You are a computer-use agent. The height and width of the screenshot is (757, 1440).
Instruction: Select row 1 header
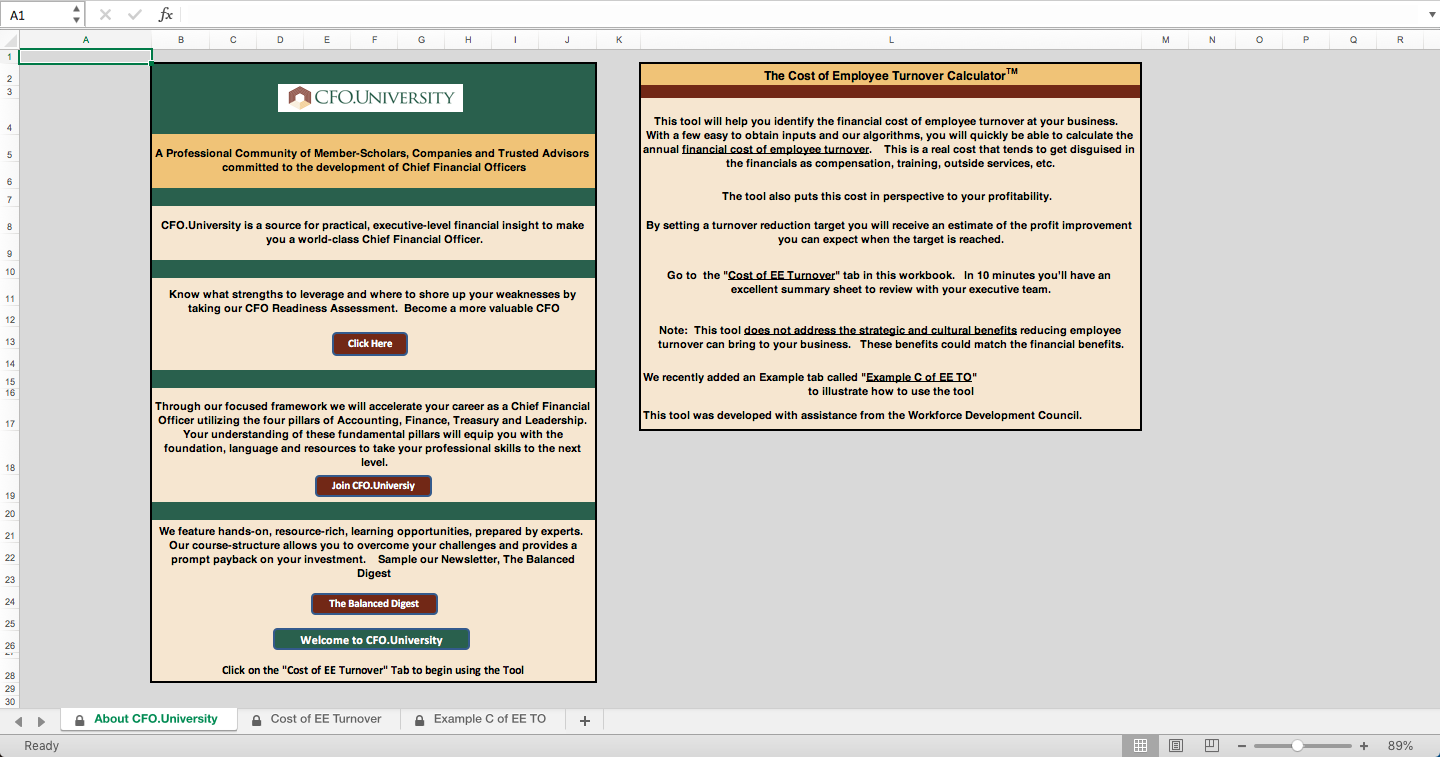pyautogui.click(x=9, y=57)
